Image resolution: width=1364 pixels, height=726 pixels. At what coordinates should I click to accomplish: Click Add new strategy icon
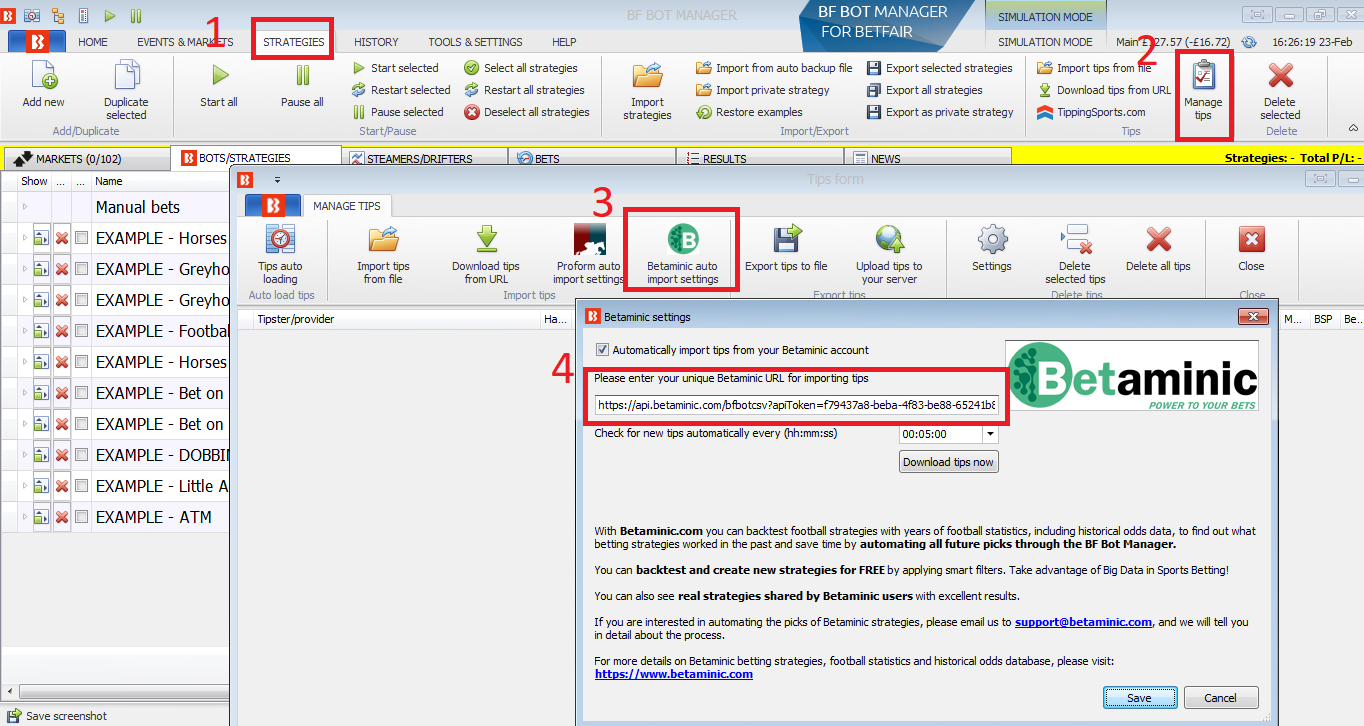[x=43, y=77]
